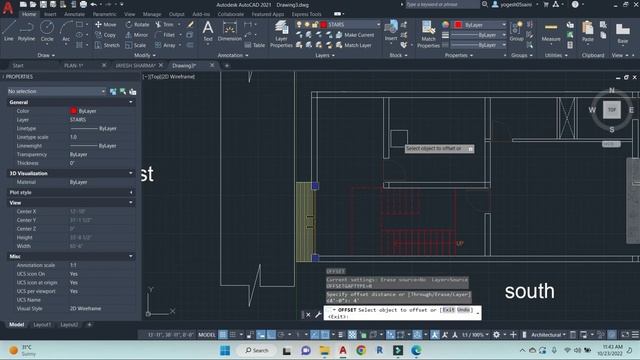
Task: Open Layer Properties manager
Action: point(281,34)
